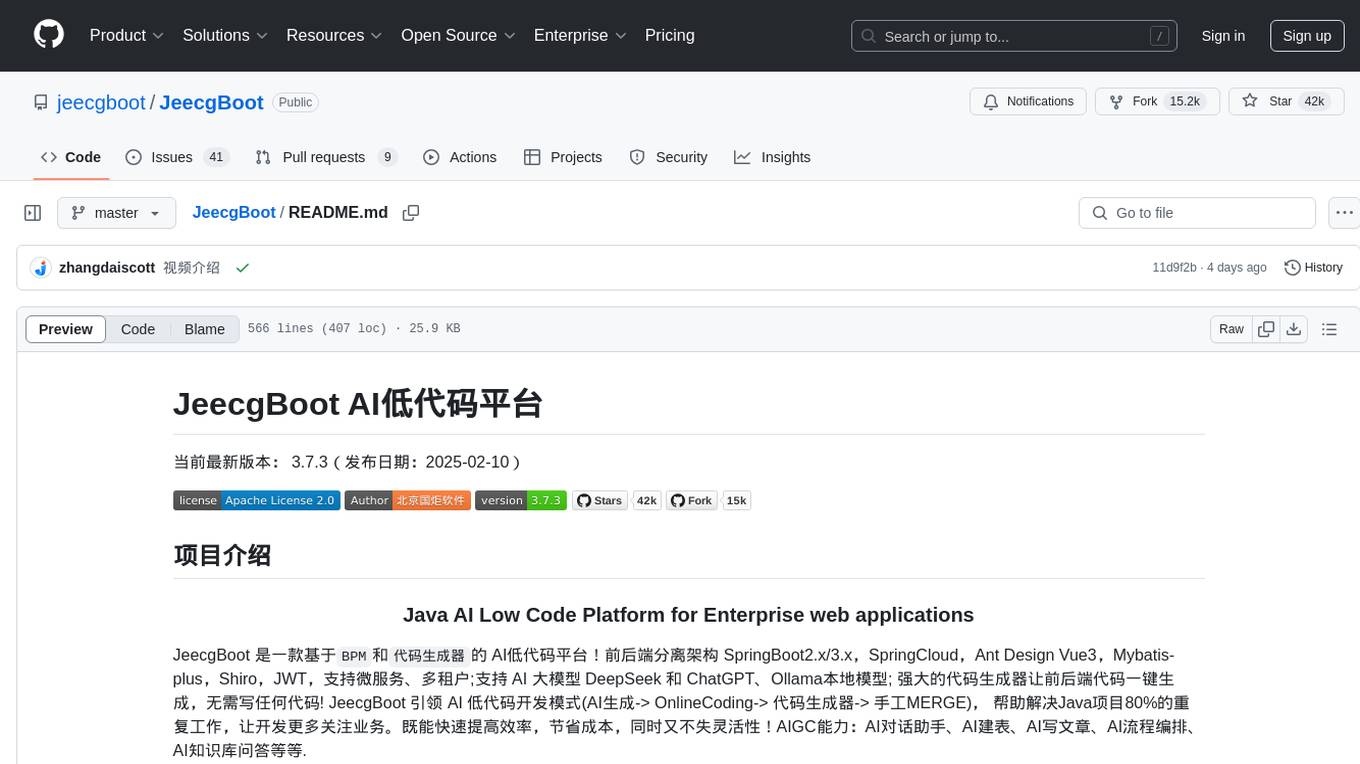
Task: Open the fork count 15.2k
Action: pos(1184,101)
